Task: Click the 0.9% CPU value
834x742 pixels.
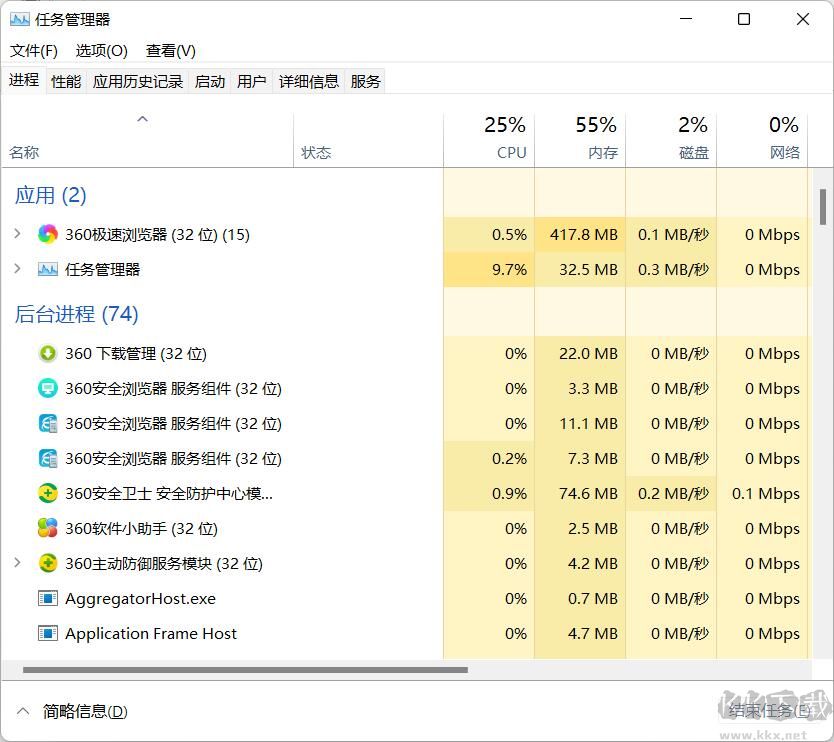Action: click(x=510, y=494)
